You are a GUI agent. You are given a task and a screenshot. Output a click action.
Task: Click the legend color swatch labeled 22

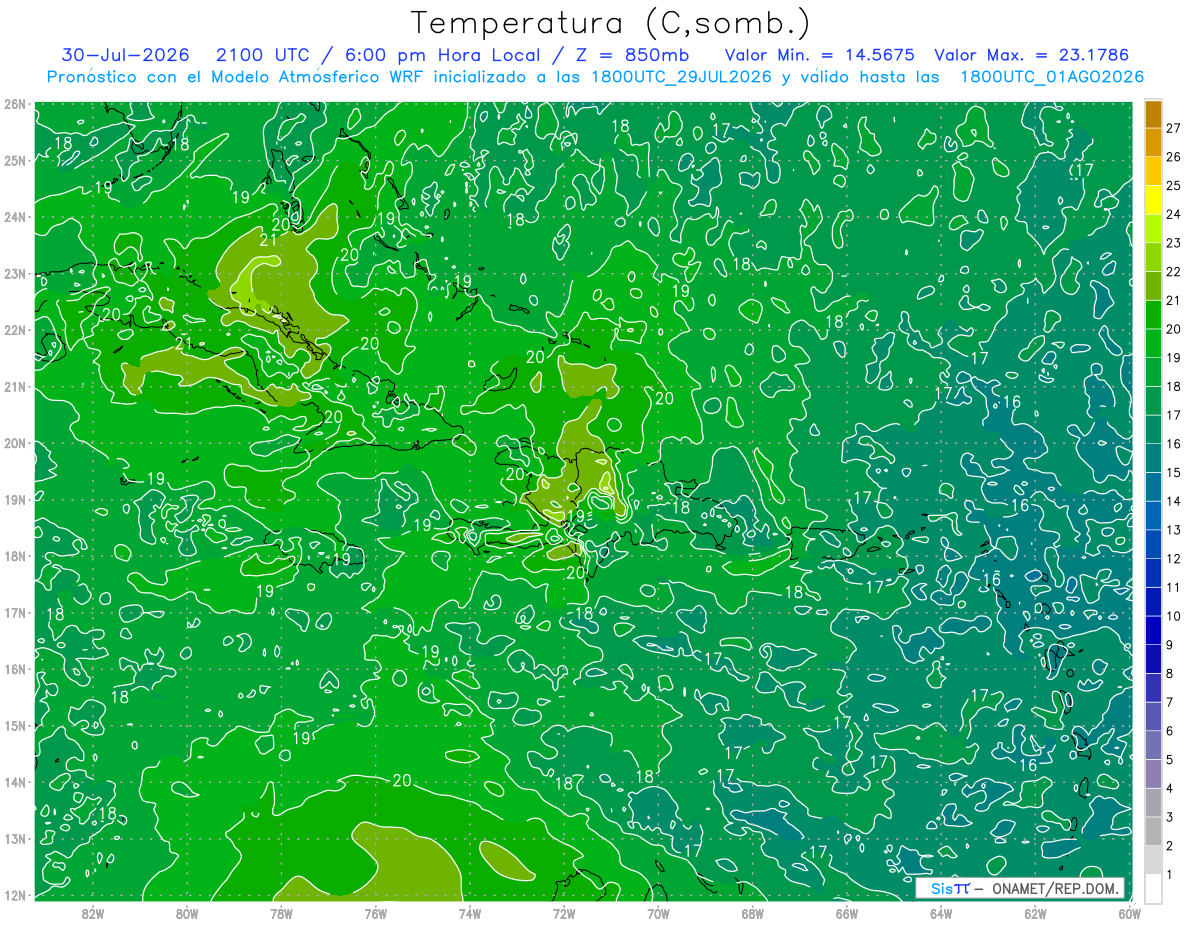(1153, 258)
